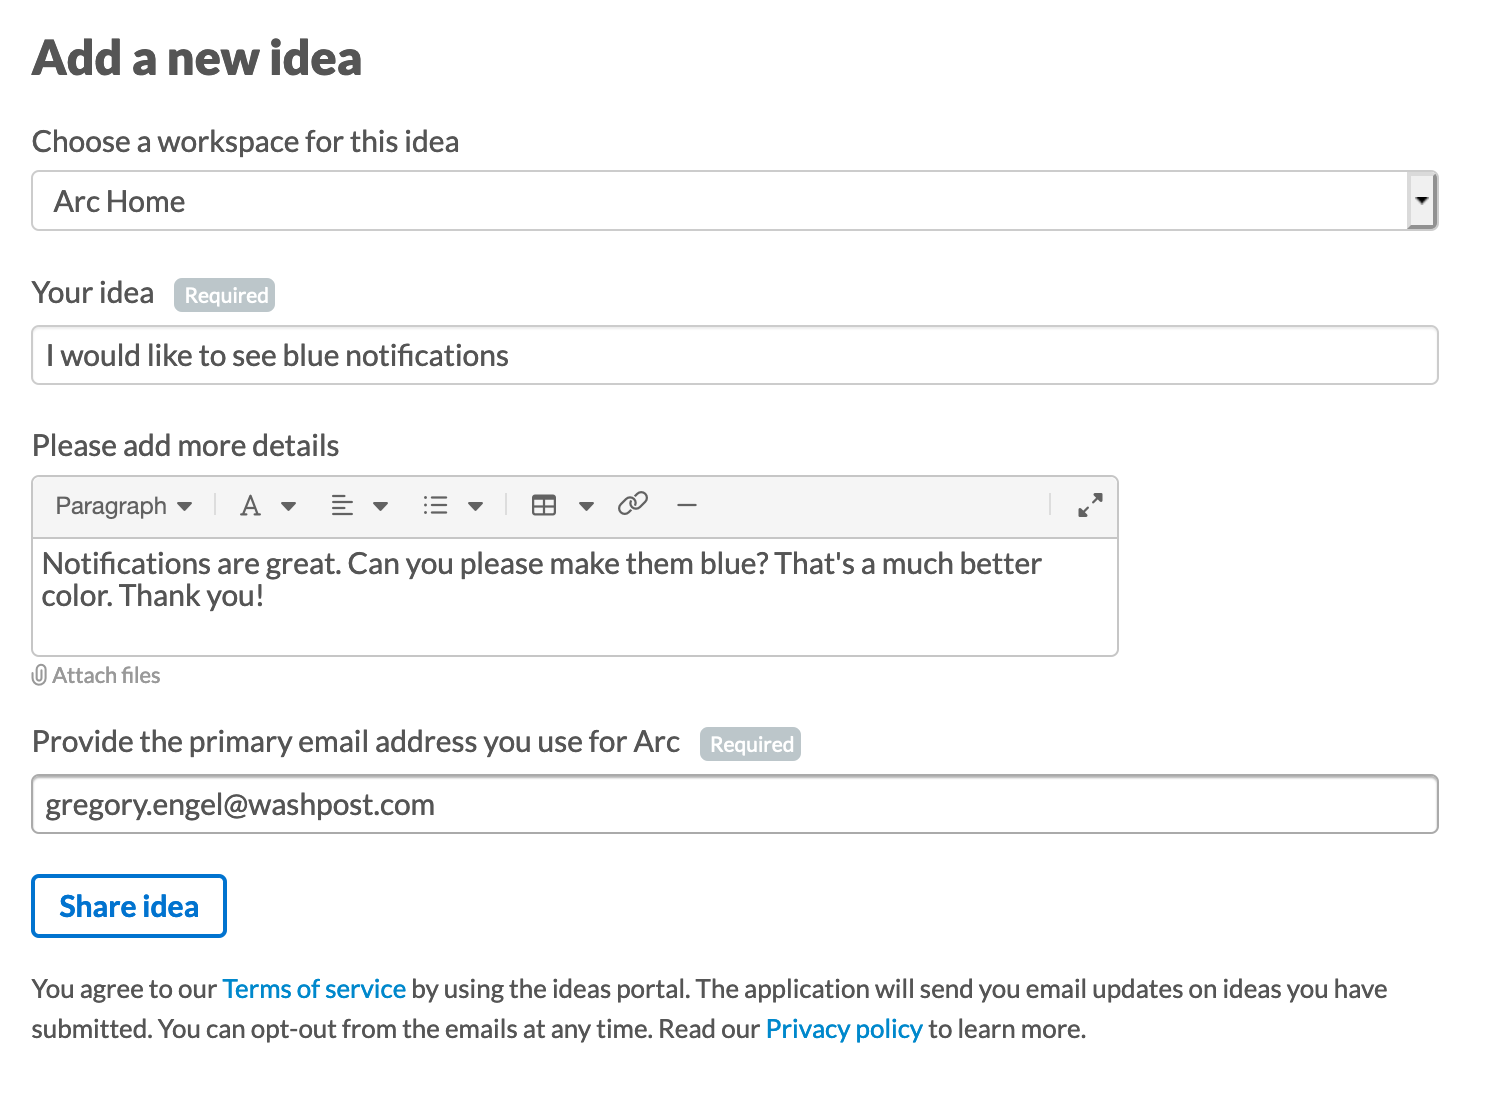
Task: Click the bulleted list icon
Action: pos(435,506)
